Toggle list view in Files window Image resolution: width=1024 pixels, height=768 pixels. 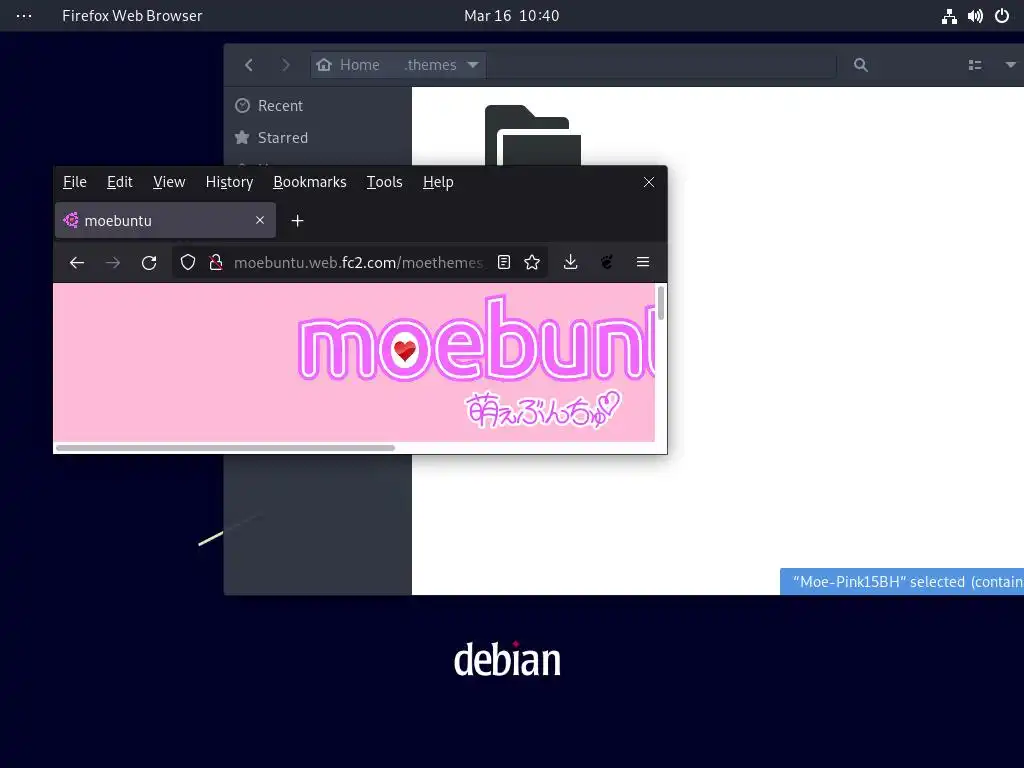click(975, 65)
